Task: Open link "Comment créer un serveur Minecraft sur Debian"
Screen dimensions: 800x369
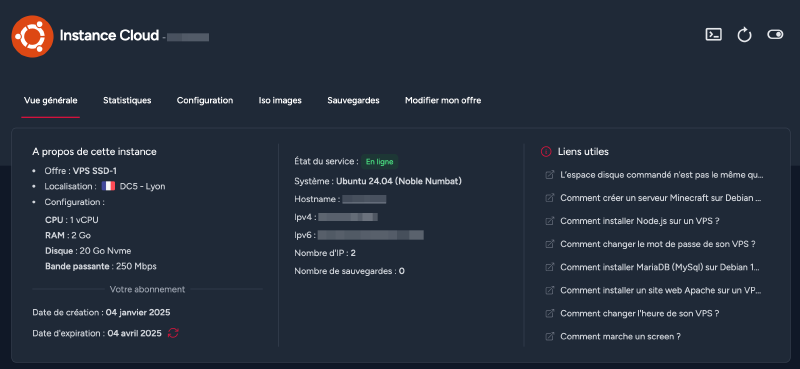Action: click(661, 198)
